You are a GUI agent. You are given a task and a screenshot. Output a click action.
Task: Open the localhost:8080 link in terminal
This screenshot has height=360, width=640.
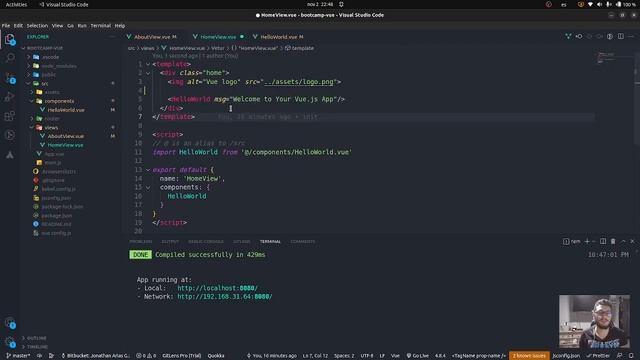coord(217,288)
